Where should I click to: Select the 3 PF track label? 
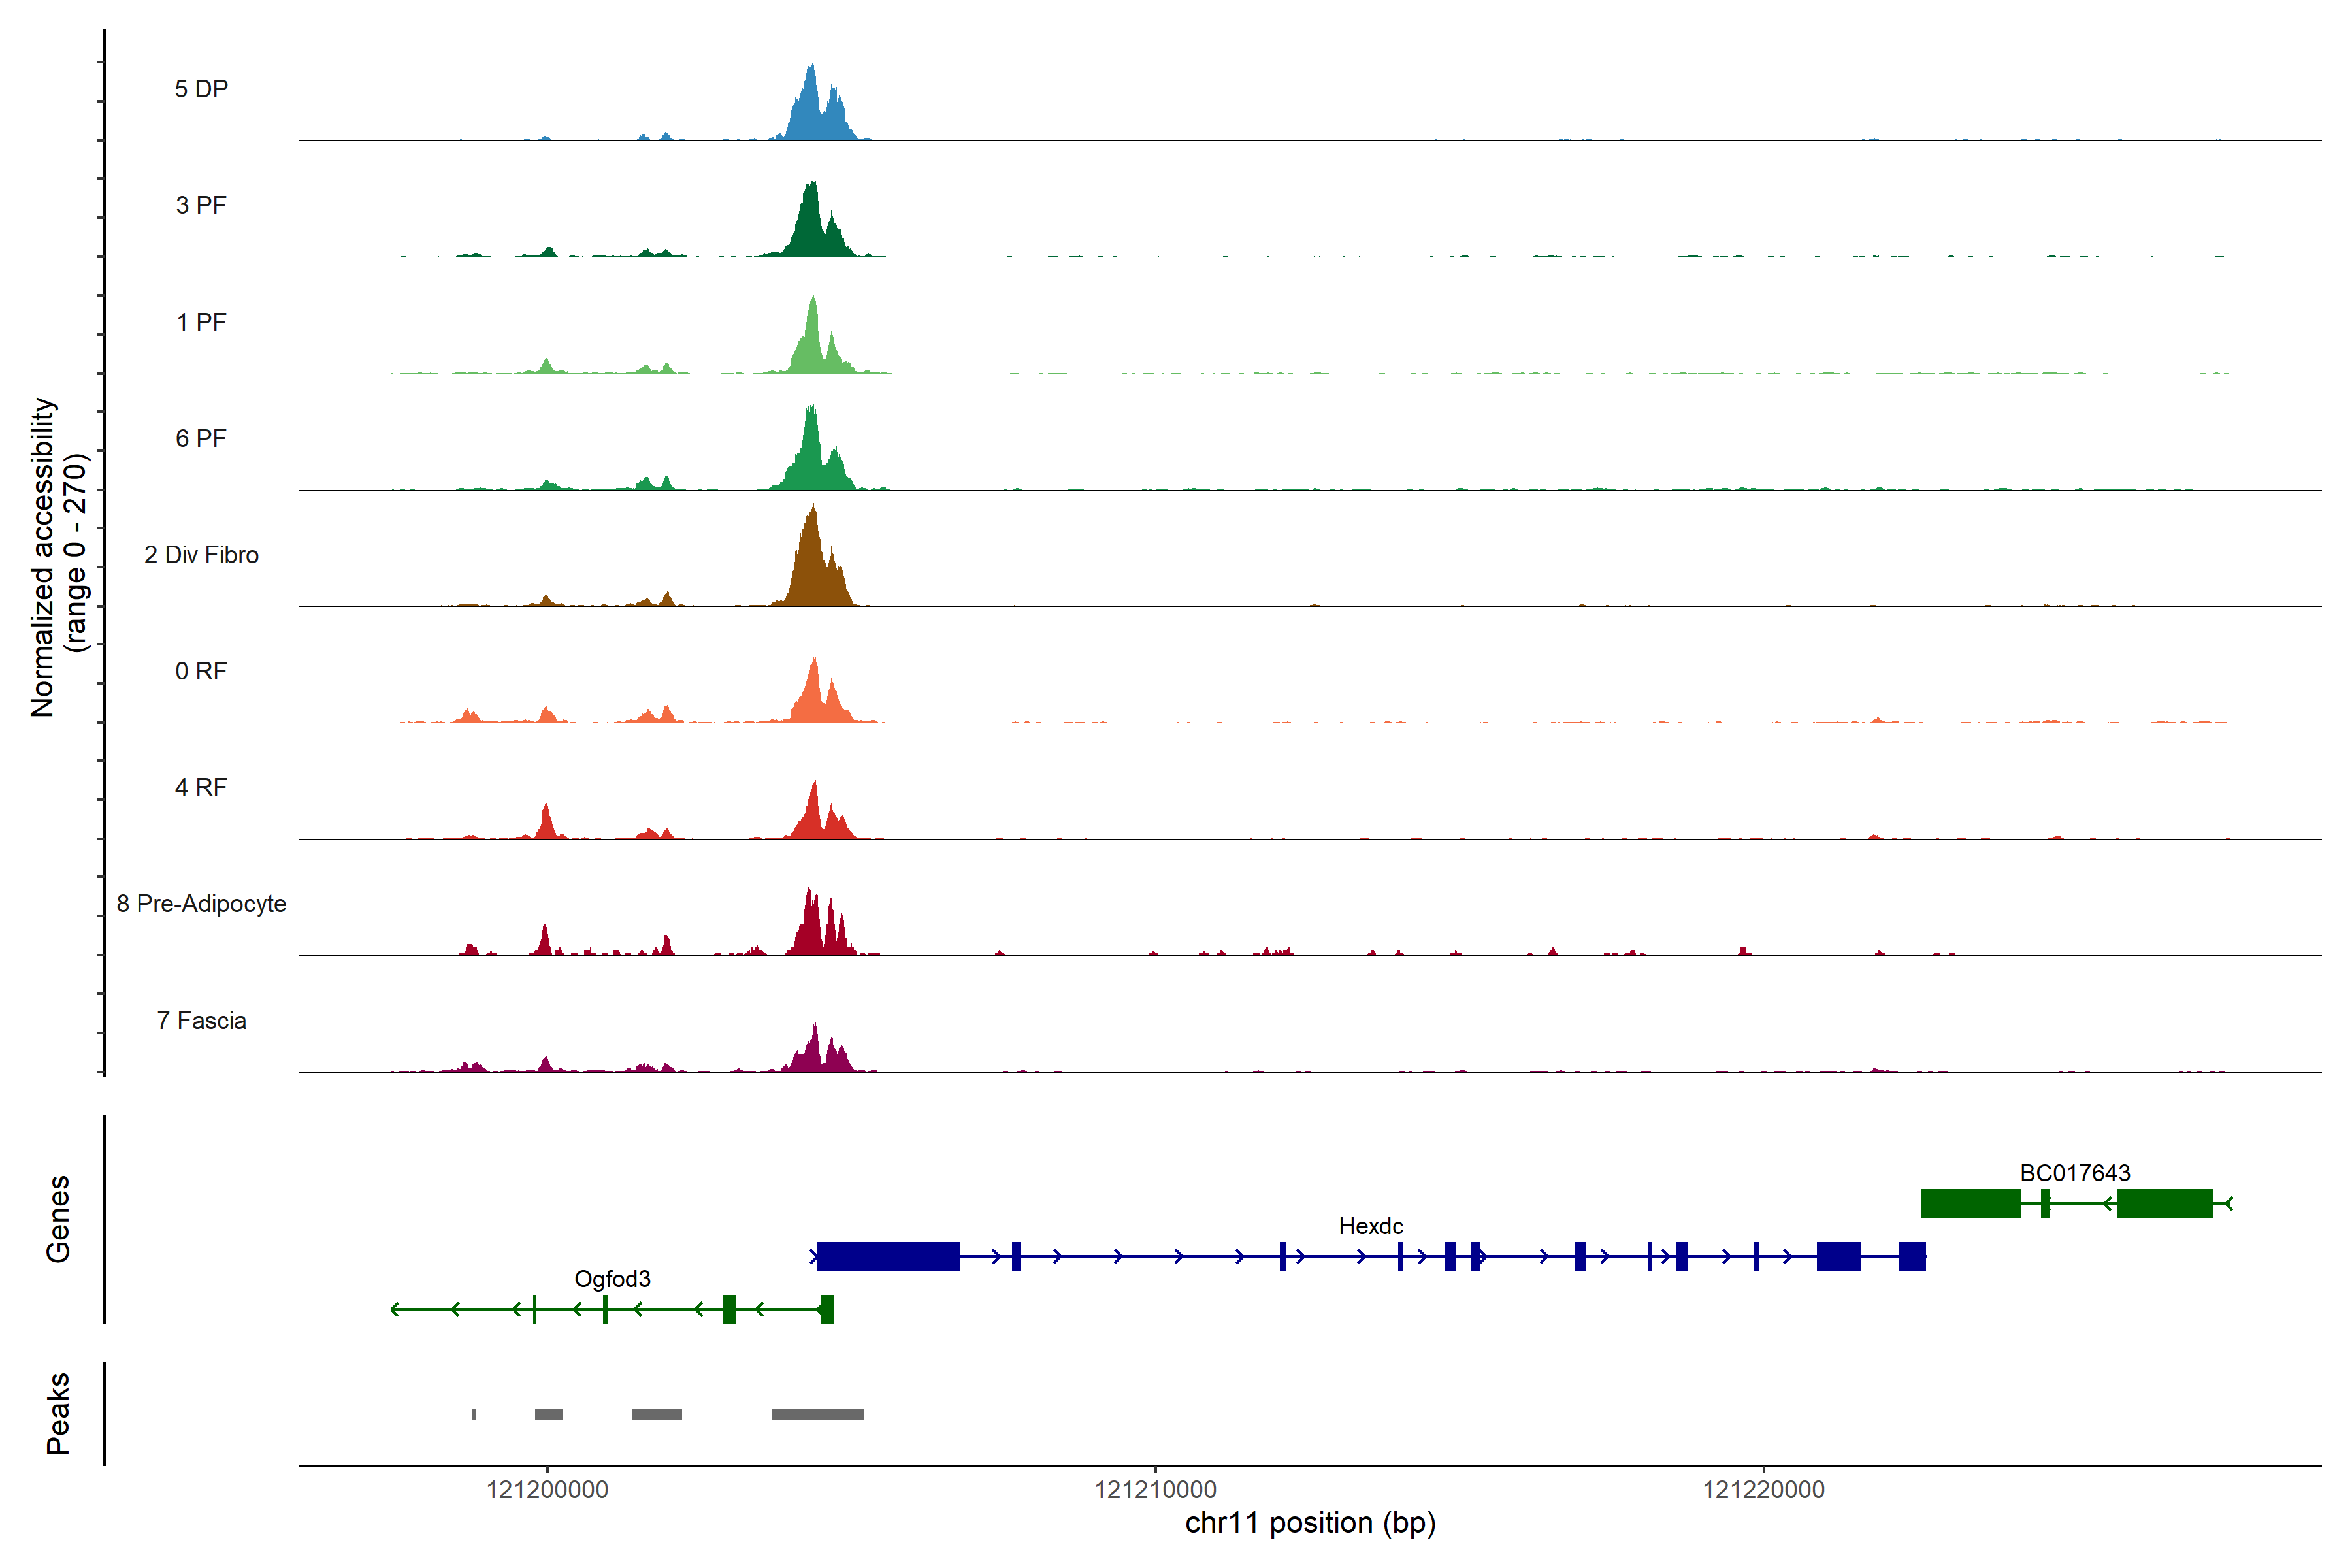[201, 206]
